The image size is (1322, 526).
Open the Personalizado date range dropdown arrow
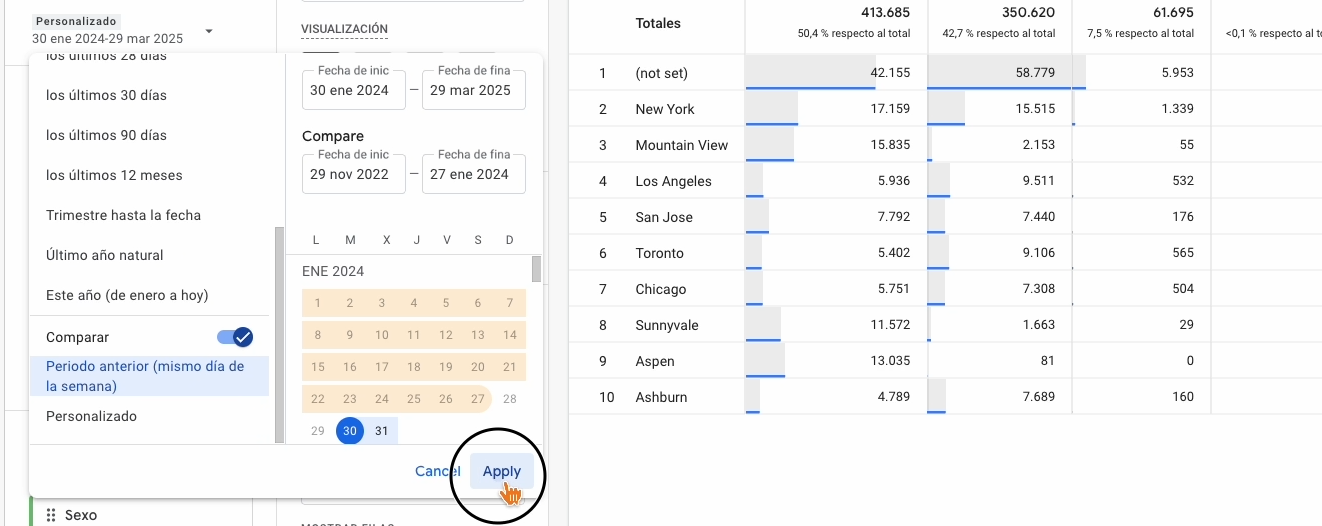[209, 31]
